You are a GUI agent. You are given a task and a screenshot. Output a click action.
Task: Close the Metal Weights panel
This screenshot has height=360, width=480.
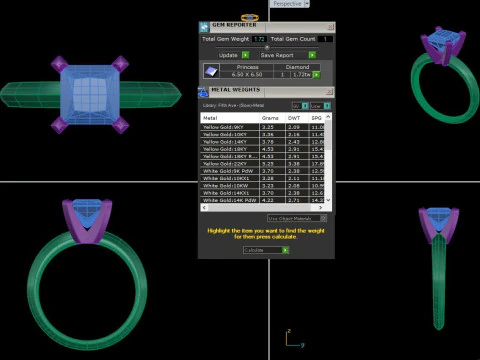[329, 91]
